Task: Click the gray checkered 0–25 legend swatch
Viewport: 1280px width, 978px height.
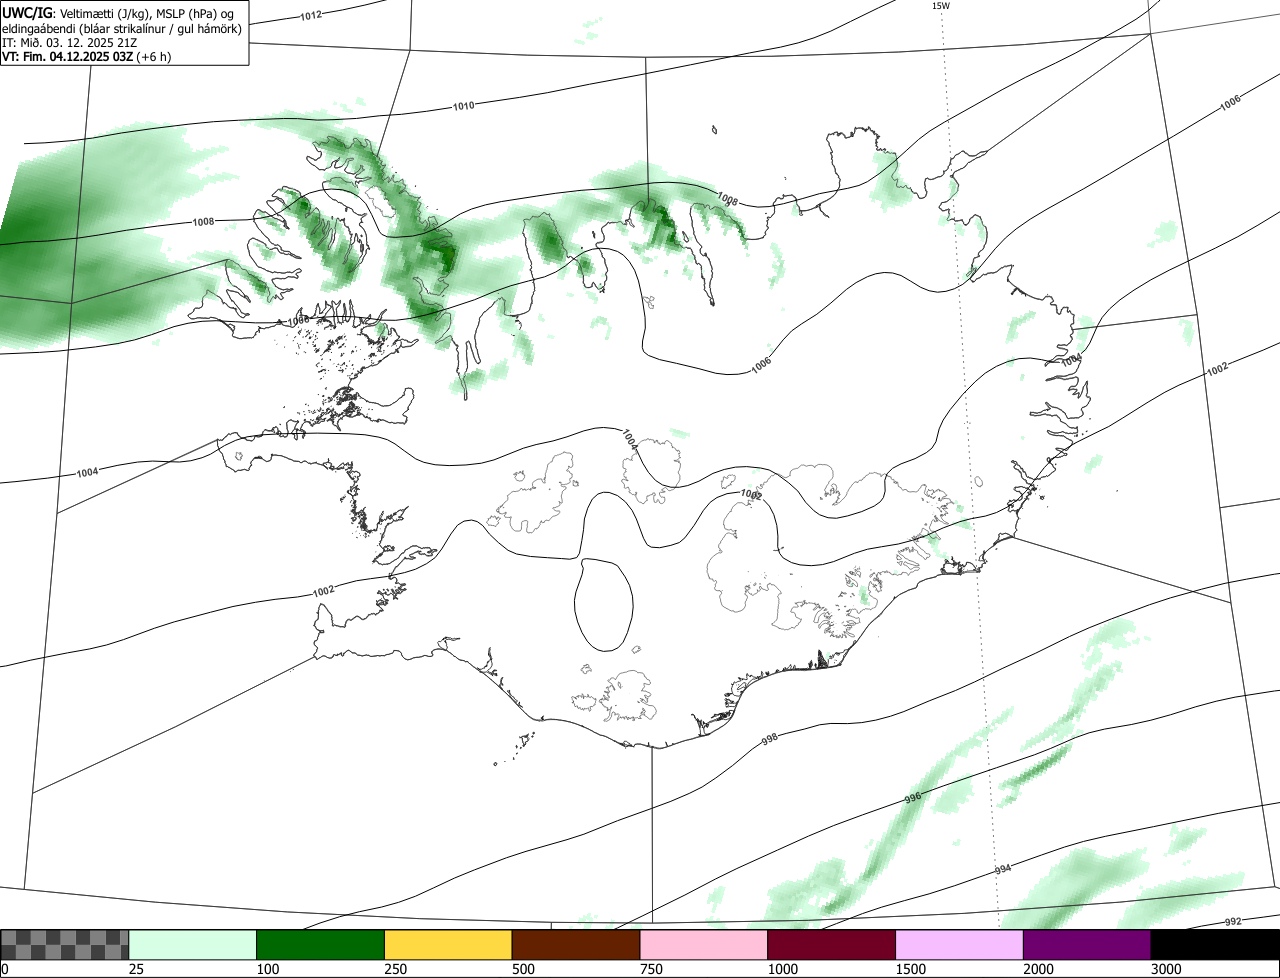Action: point(65,945)
